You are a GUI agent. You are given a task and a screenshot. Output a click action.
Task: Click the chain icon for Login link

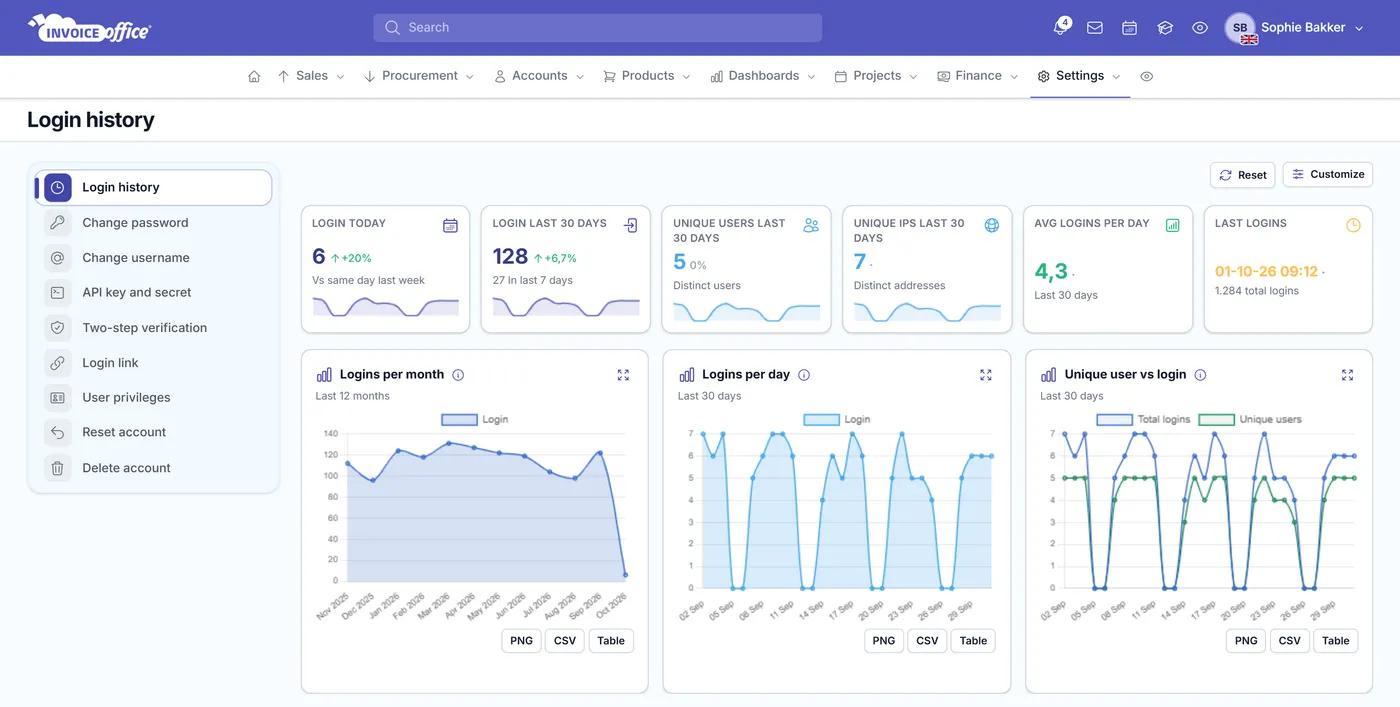[58, 363]
